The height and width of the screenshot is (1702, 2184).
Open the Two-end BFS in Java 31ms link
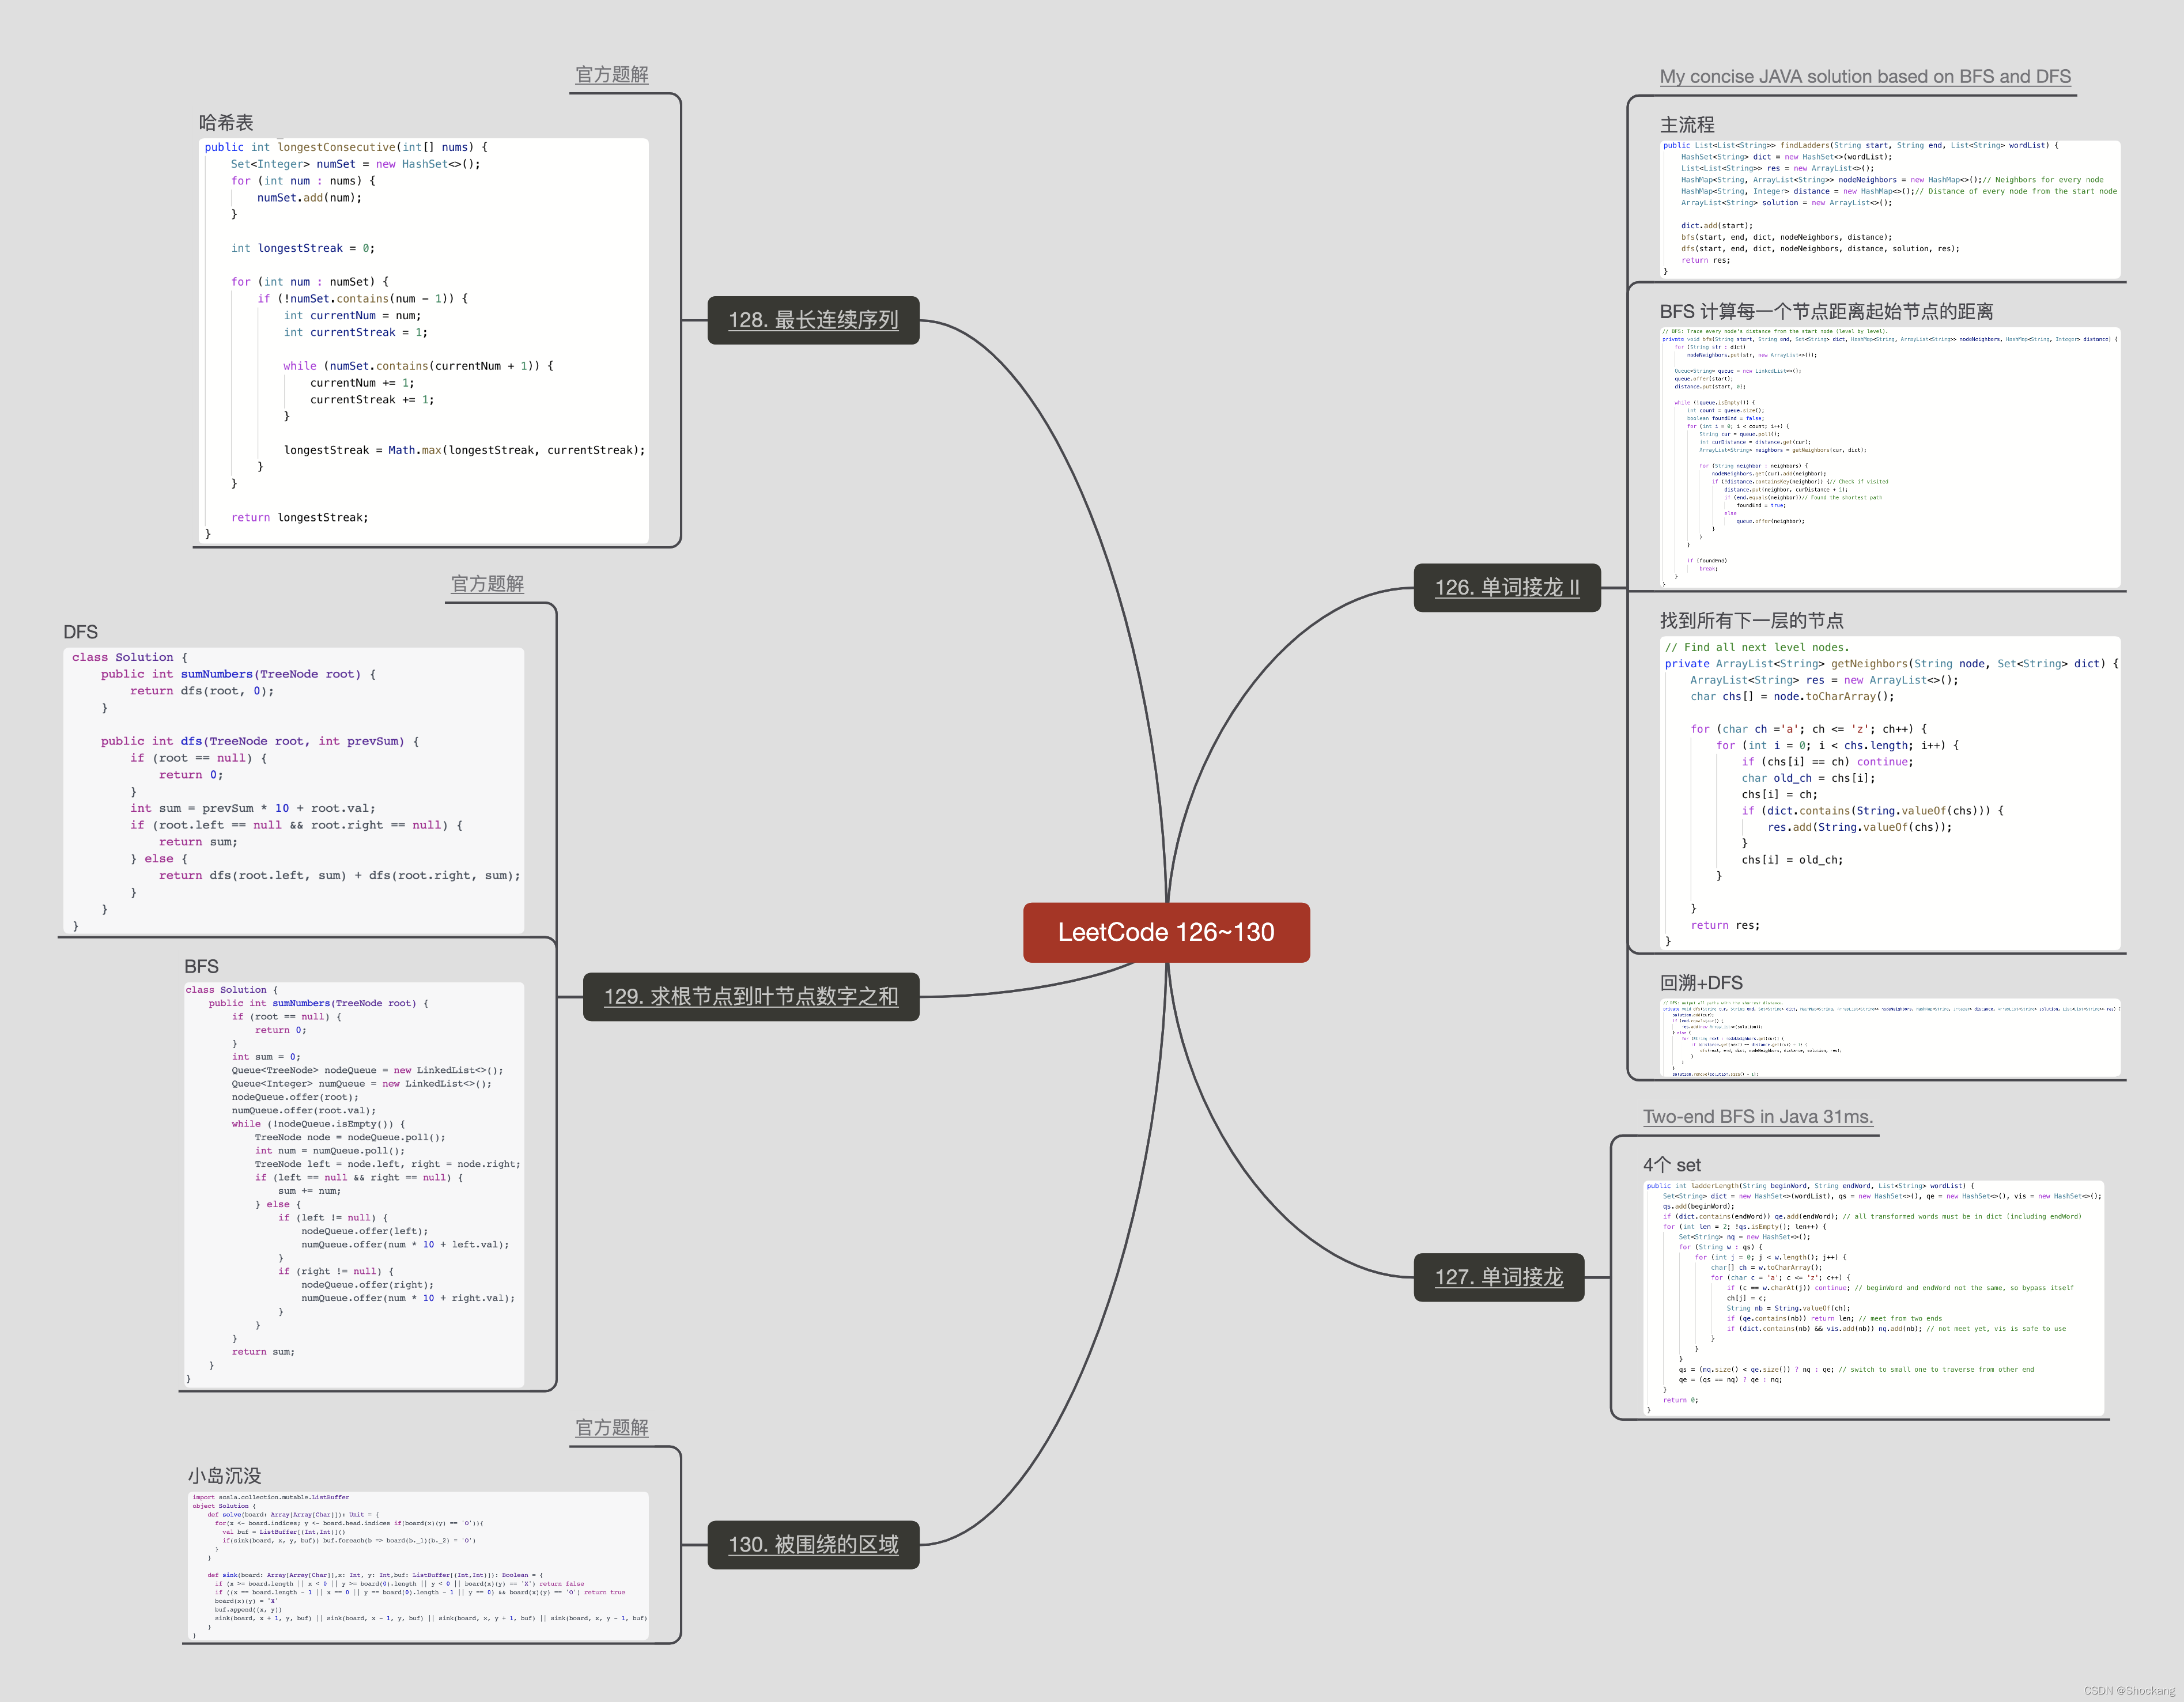(1758, 1117)
